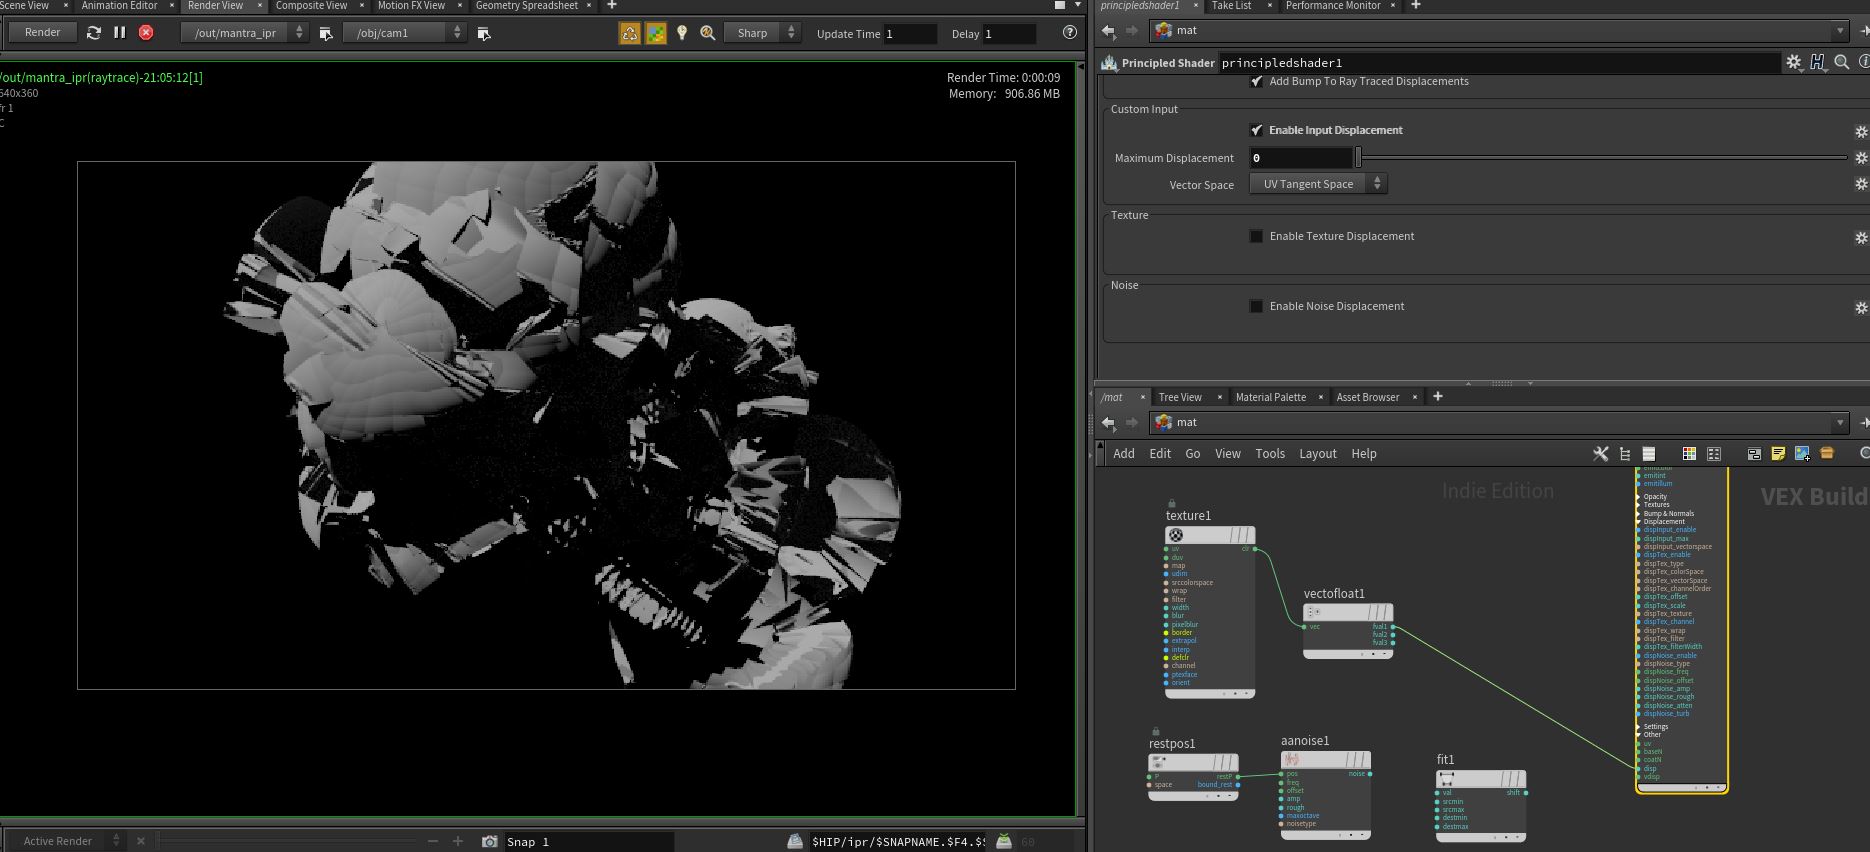Open the Vector Space UV Tangent Space dropdown
The width and height of the screenshot is (1870, 852).
click(1318, 184)
